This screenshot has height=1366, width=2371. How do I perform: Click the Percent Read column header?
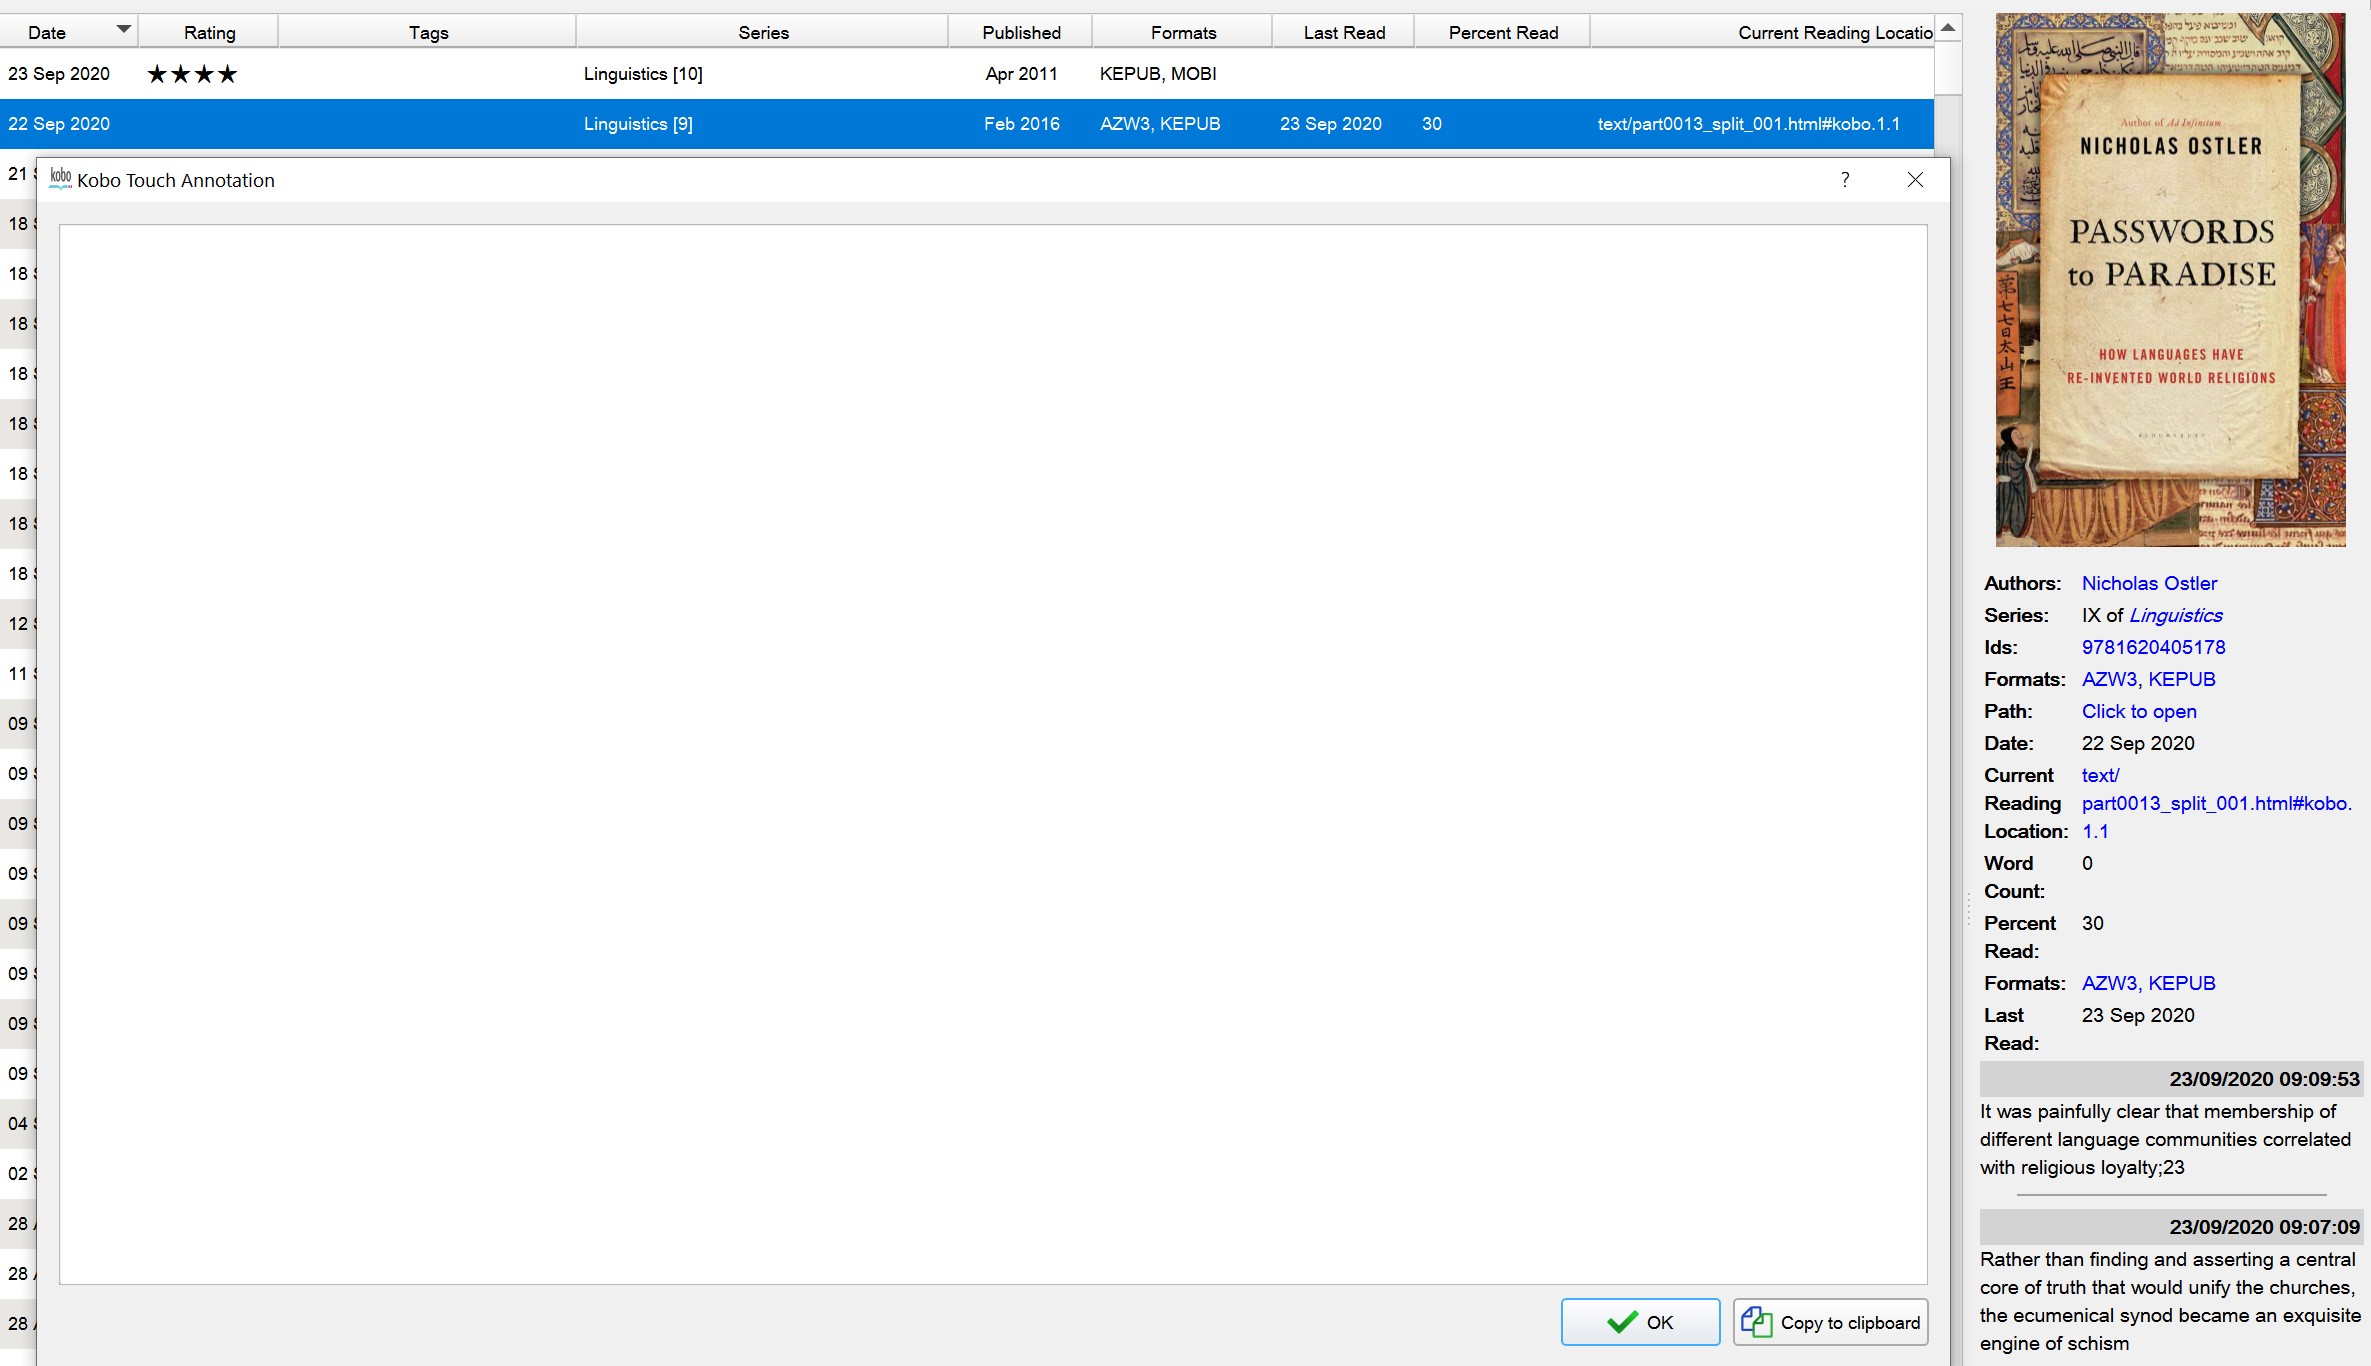click(1502, 32)
